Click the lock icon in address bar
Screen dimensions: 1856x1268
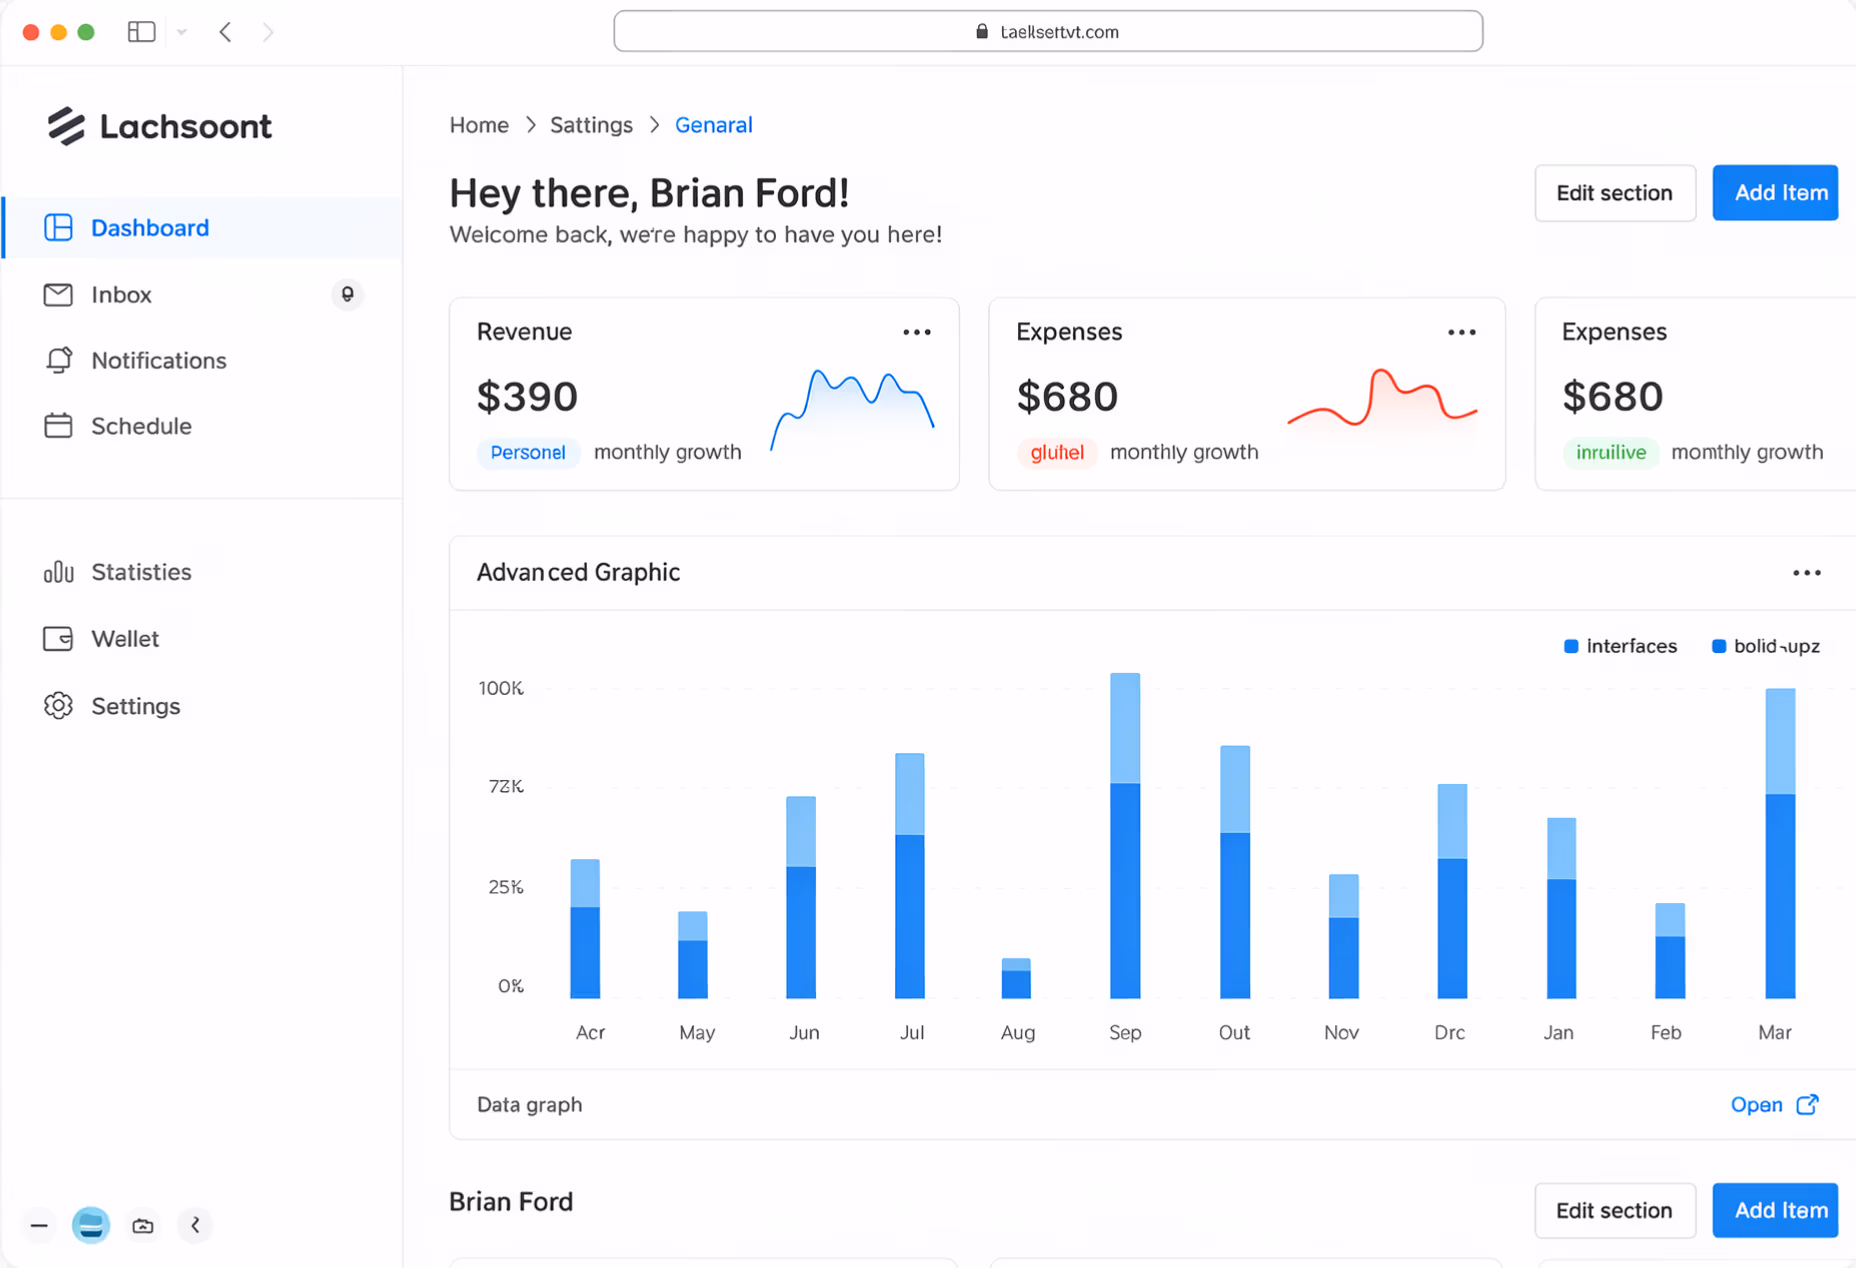[x=981, y=32]
